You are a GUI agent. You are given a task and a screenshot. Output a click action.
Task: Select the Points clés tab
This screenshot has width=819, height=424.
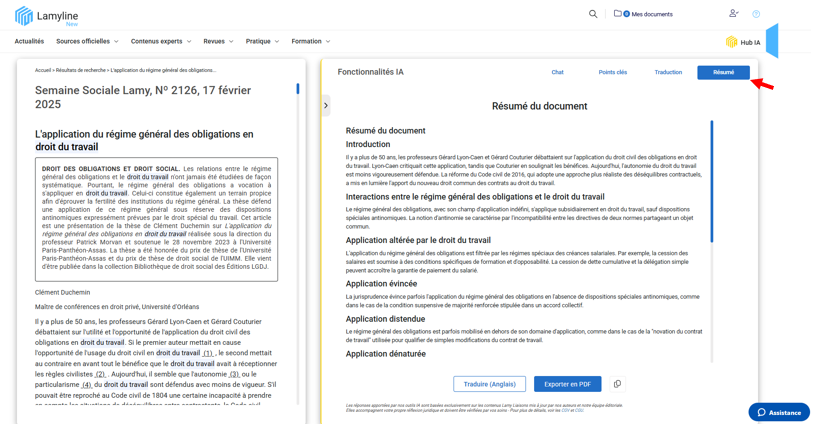pos(613,72)
